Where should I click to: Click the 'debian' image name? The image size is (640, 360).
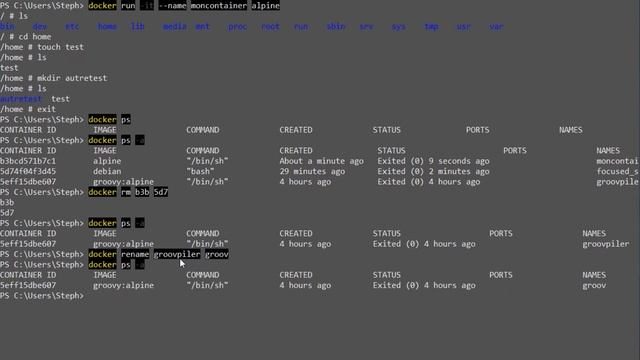tap(107, 171)
